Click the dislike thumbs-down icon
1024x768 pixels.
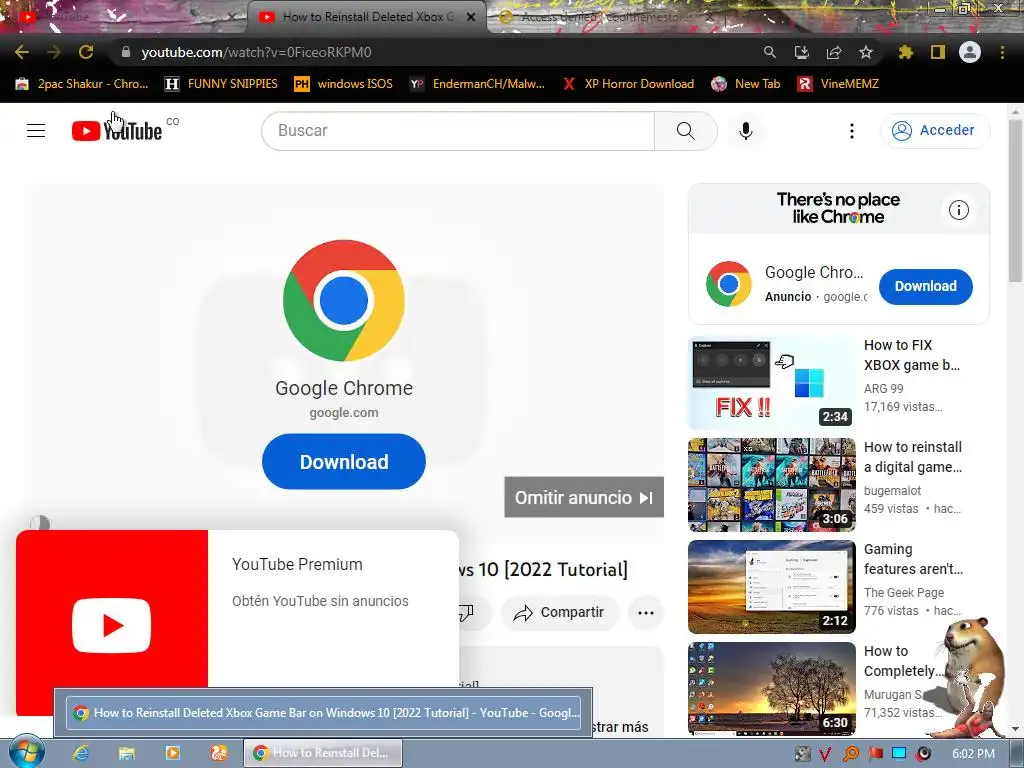(466, 613)
